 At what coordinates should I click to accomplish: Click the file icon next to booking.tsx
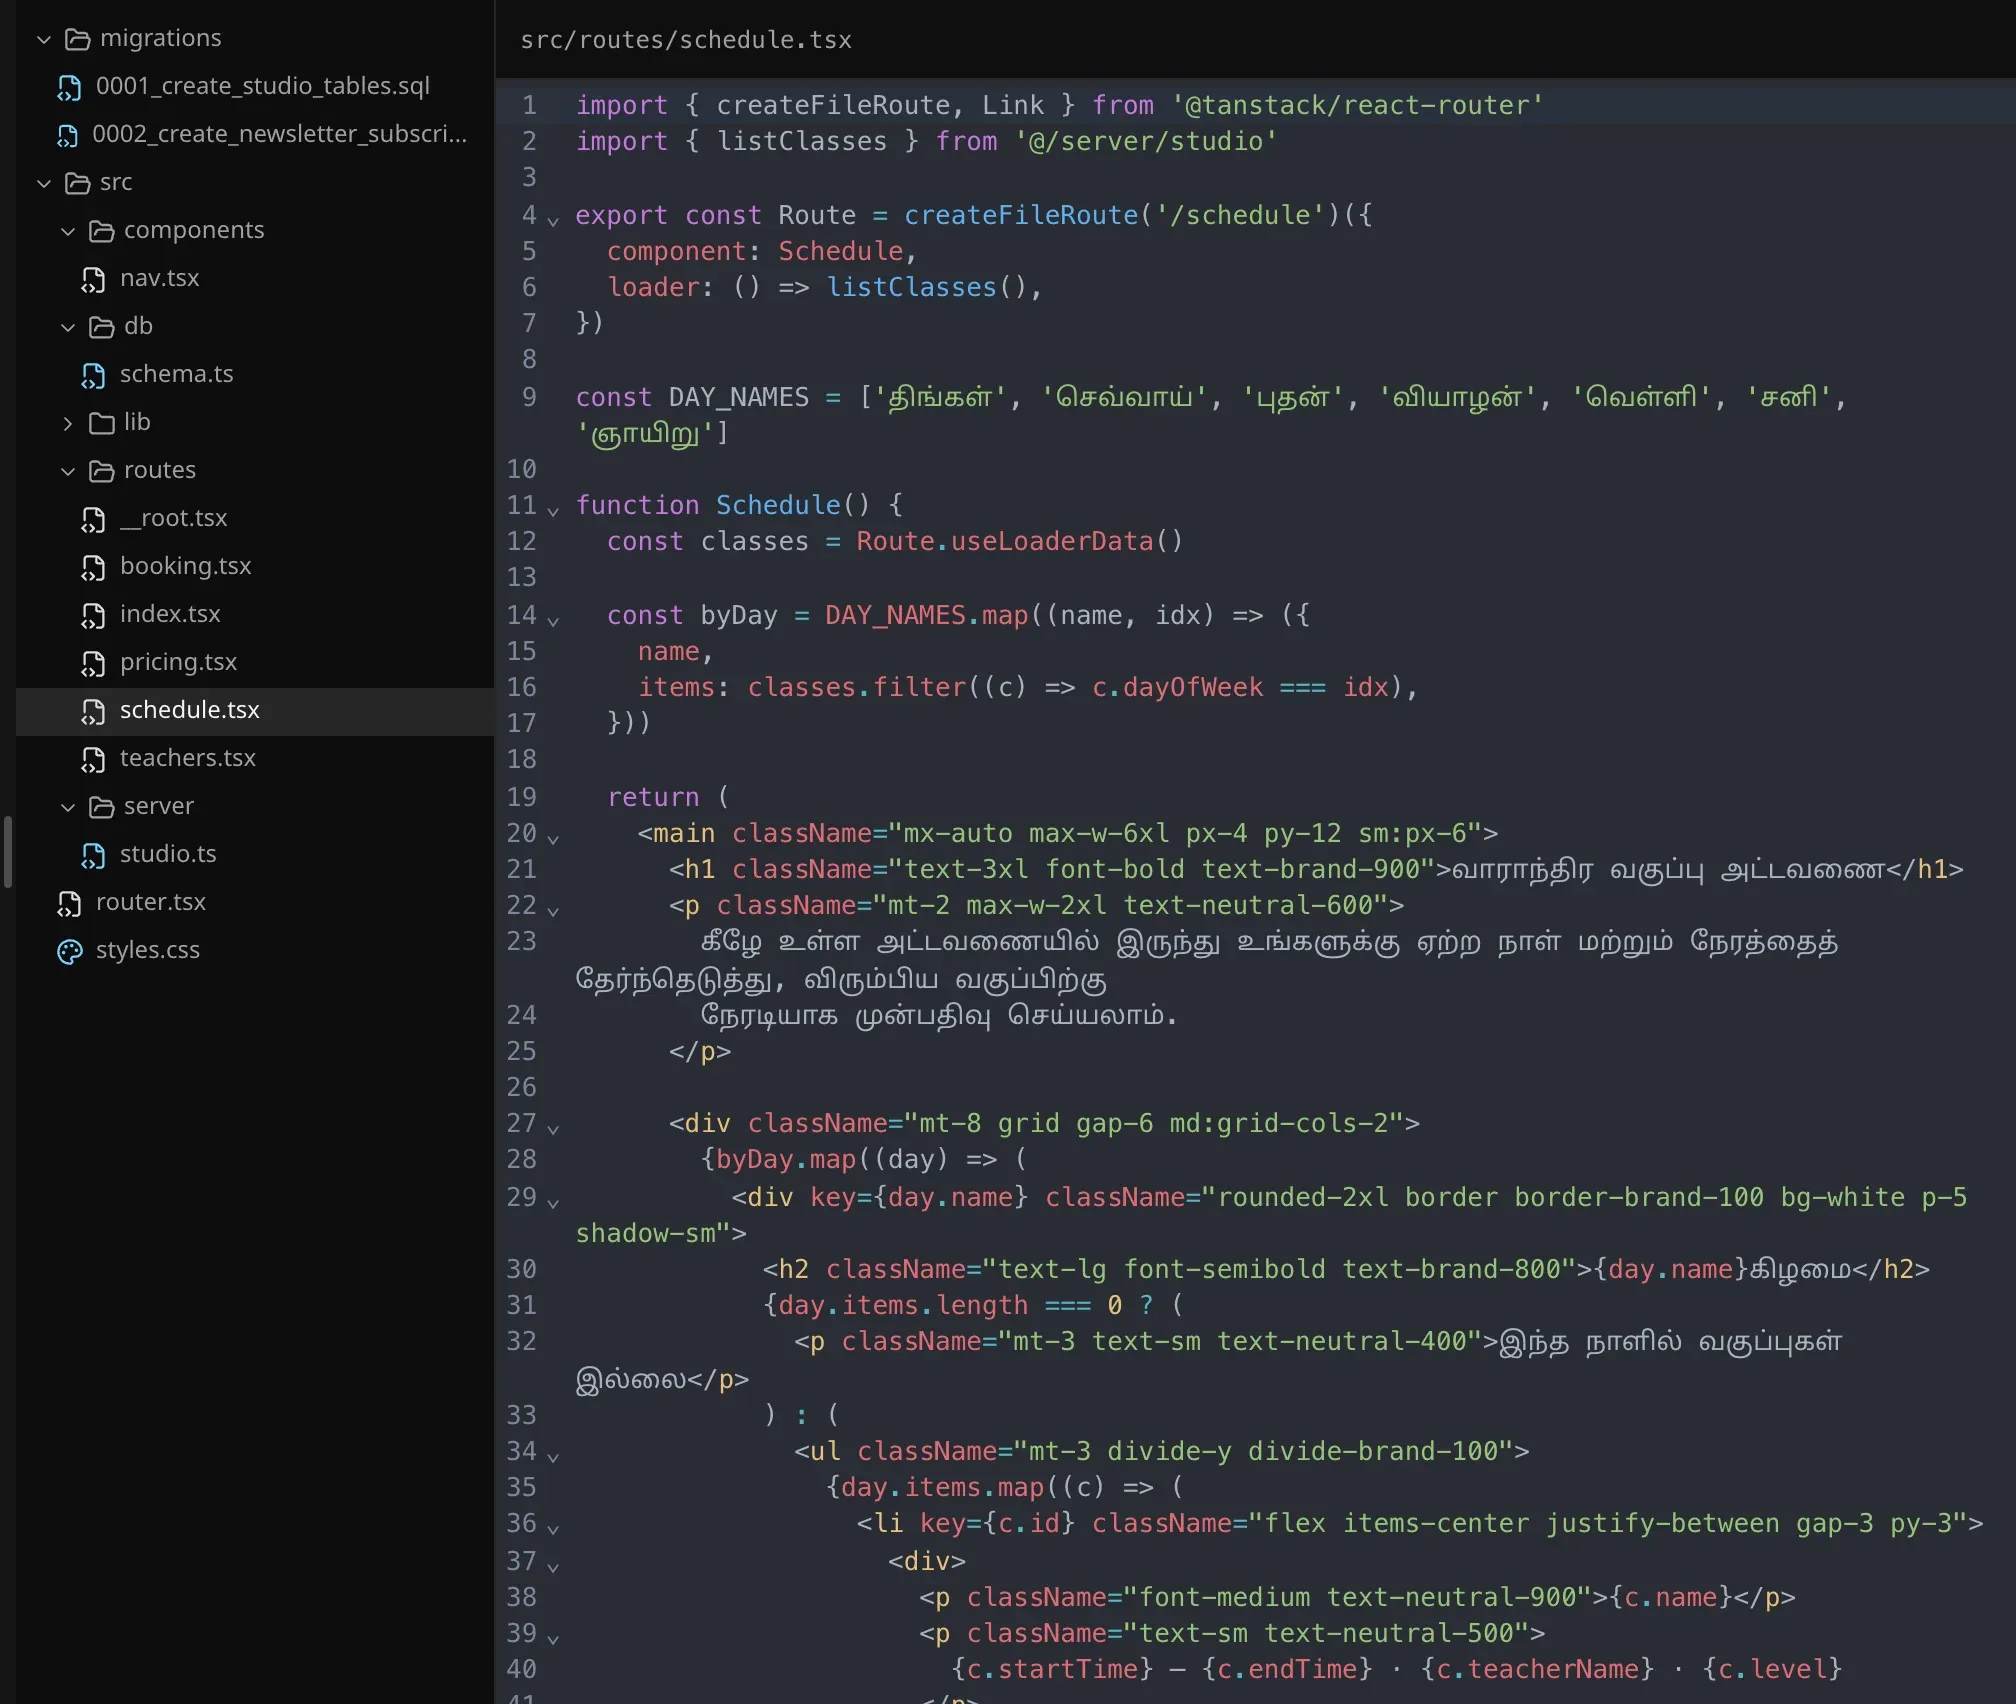tap(93, 567)
